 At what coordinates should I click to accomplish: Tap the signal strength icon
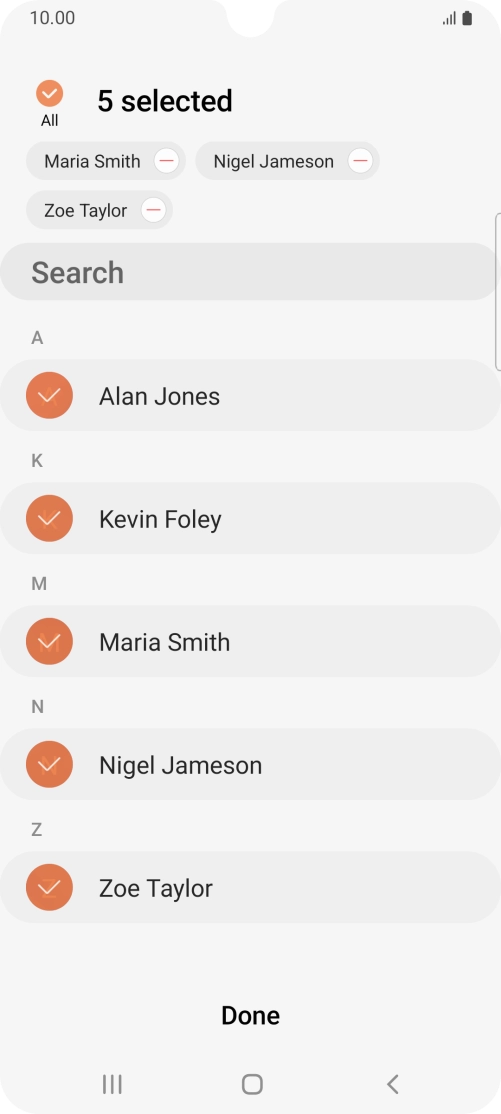coord(449,18)
